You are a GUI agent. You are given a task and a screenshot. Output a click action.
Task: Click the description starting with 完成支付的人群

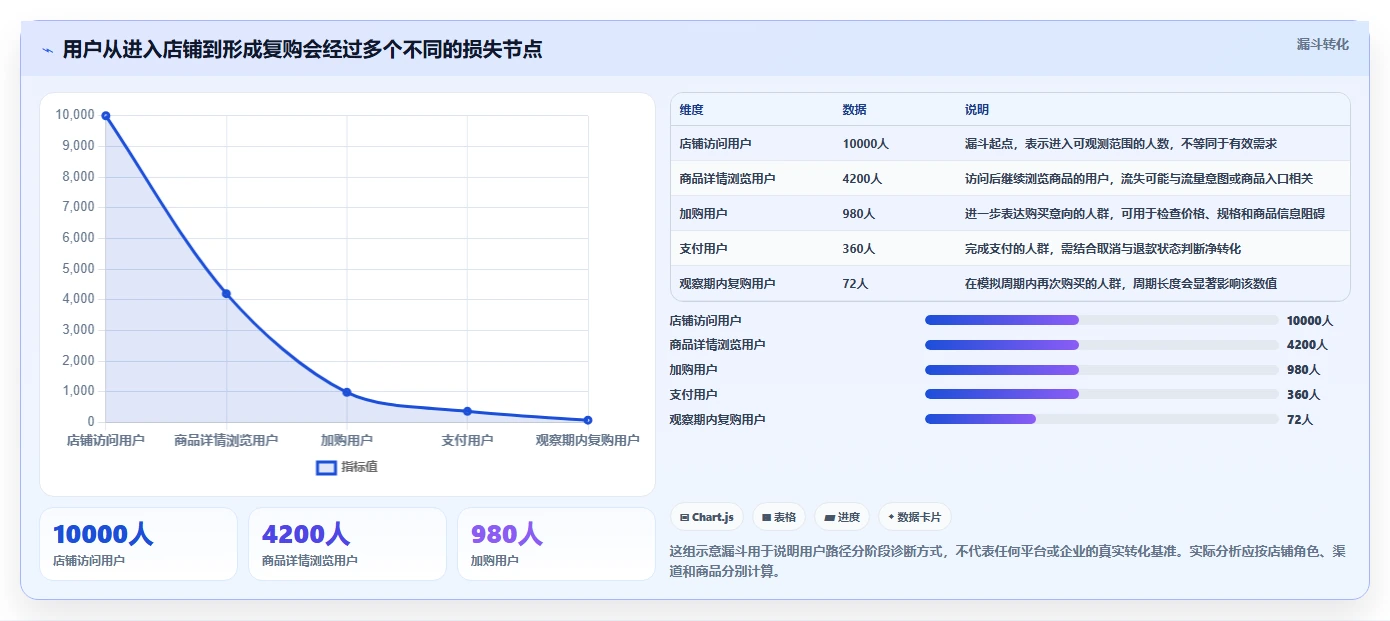click(x=1103, y=249)
